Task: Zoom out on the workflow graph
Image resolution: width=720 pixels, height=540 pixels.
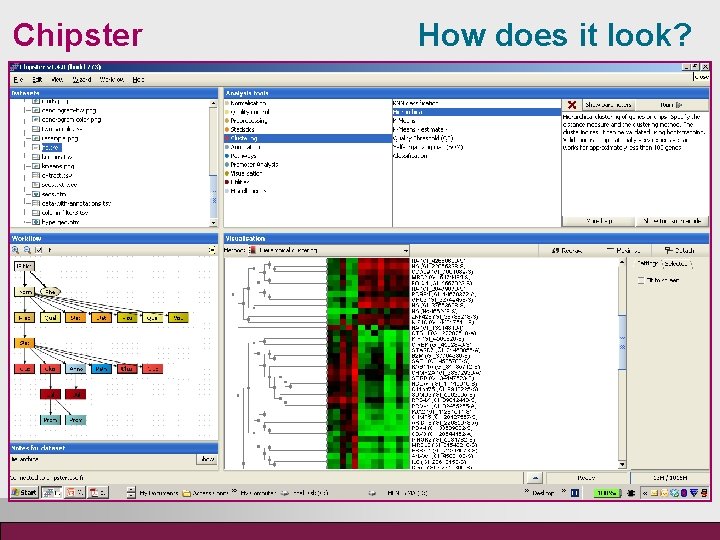Action: tap(27, 250)
